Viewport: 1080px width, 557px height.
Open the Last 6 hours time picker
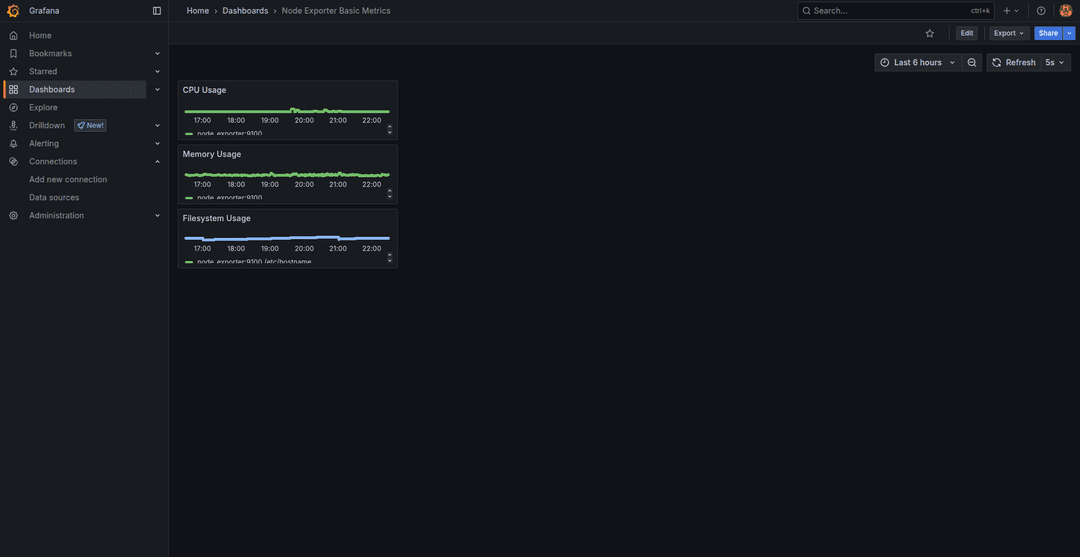pyautogui.click(x=916, y=62)
